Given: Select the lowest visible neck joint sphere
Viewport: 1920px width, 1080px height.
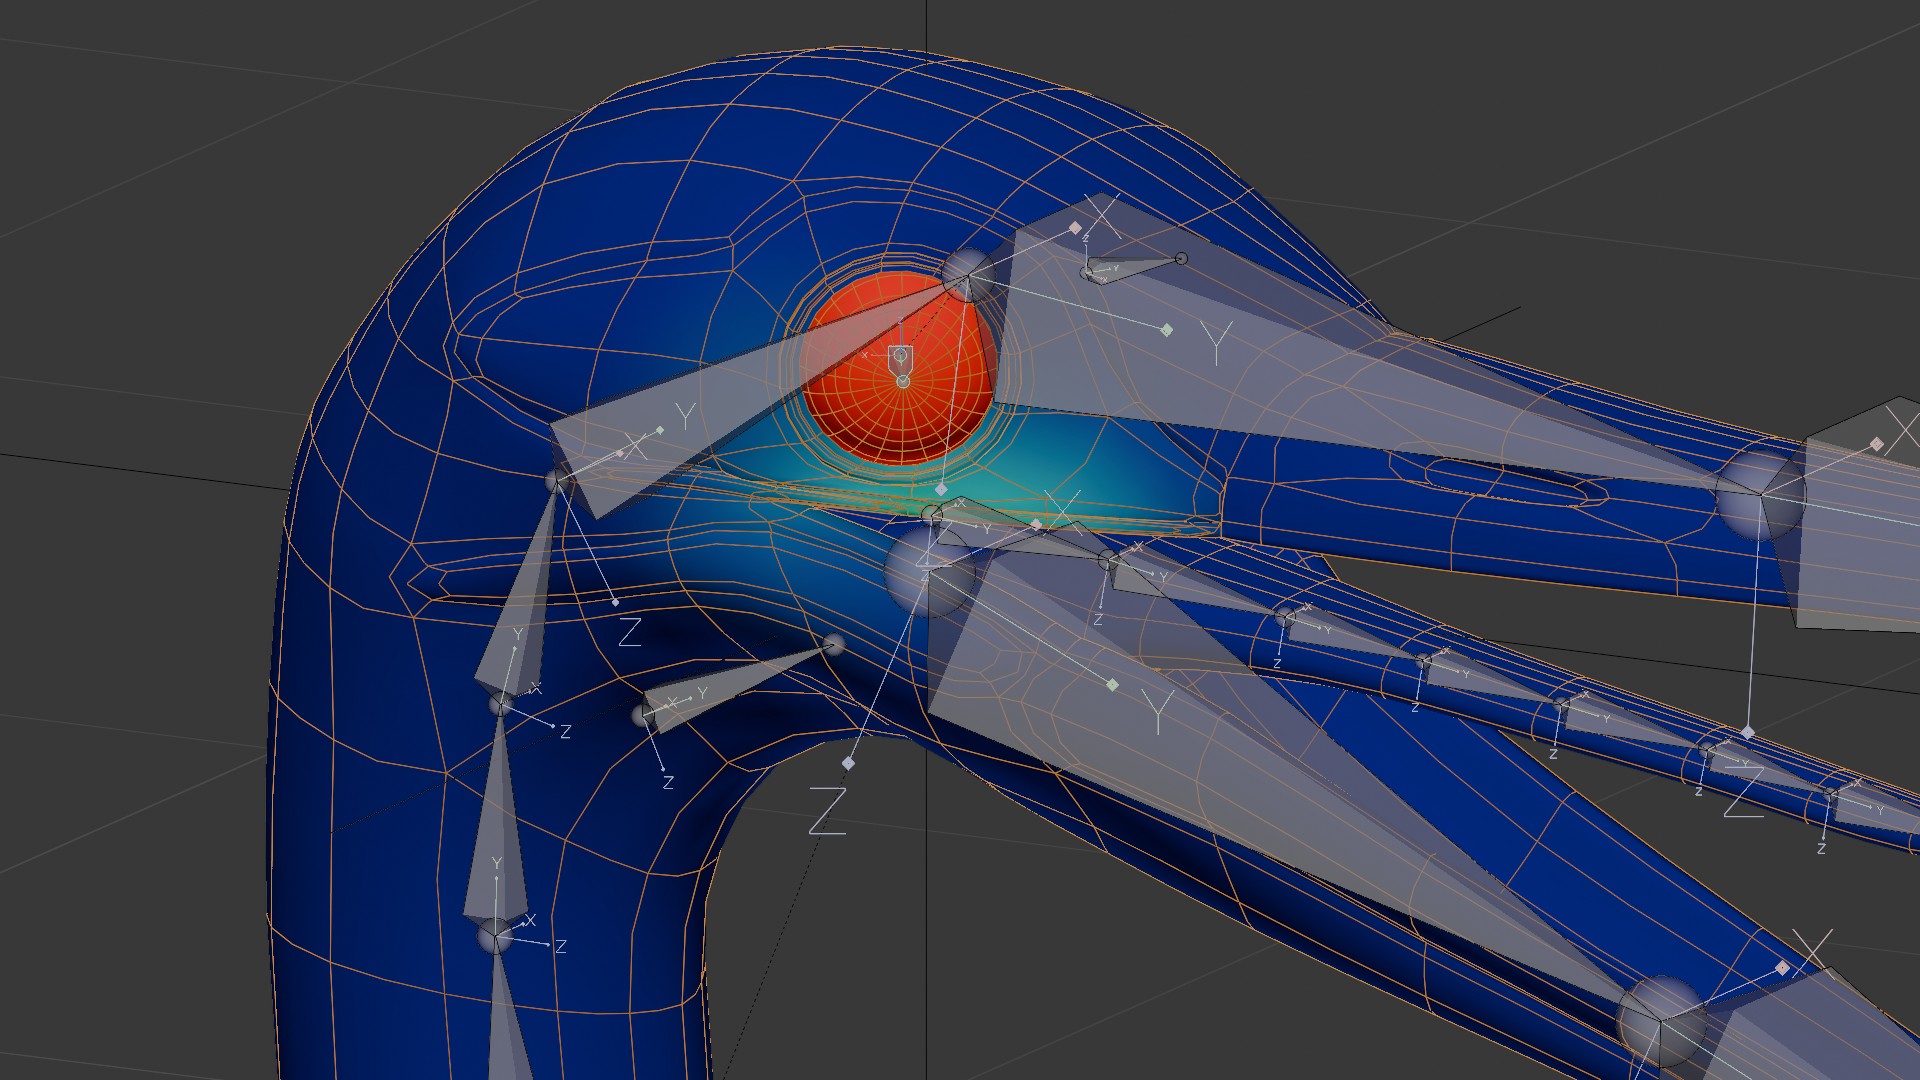Looking at the screenshot, I should coord(495,936).
